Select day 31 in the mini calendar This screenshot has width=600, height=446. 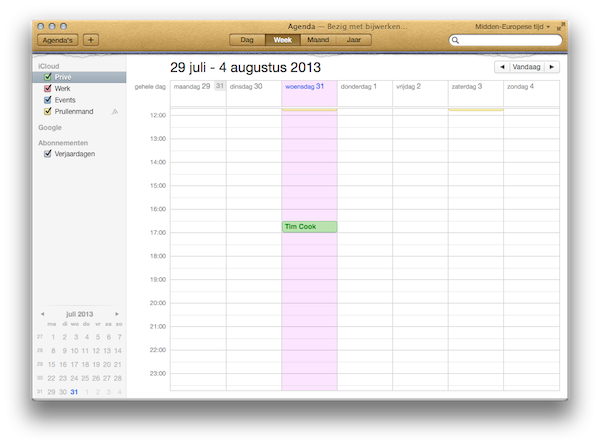pyautogui.click(x=74, y=392)
